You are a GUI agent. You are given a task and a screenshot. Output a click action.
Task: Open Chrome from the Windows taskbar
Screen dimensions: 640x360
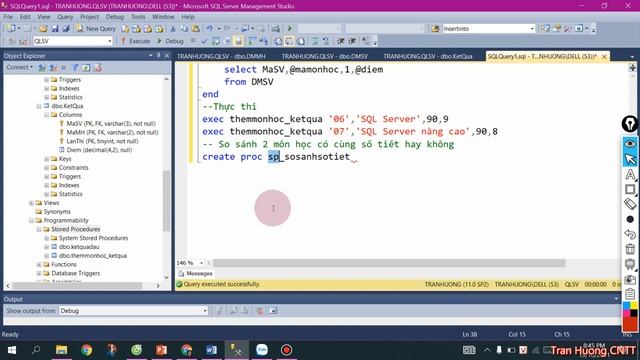tap(87, 350)
